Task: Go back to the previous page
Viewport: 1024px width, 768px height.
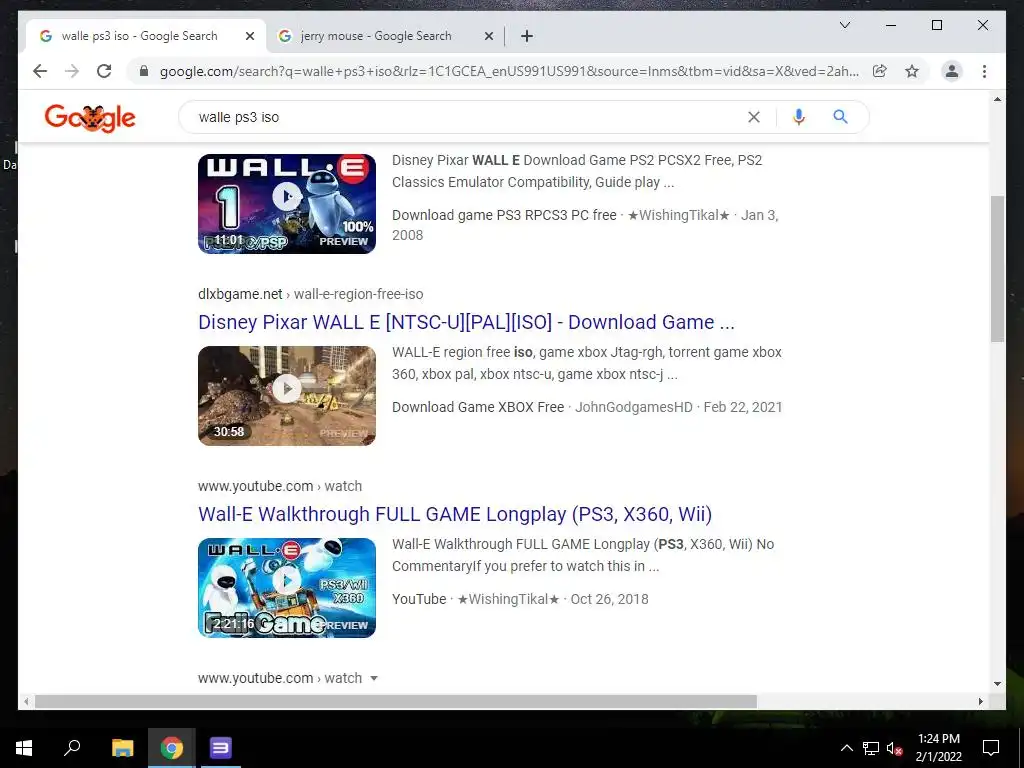Action: click(x=40, y=71)
